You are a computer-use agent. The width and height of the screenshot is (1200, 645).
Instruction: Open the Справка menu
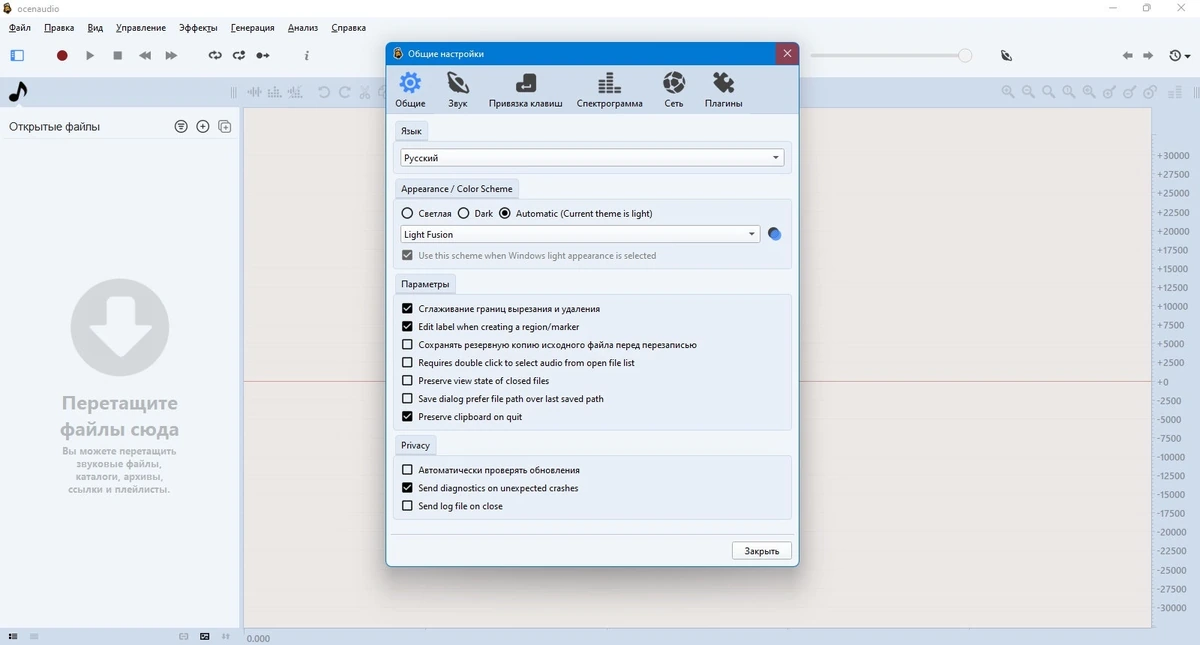click(x=348, y=28)
